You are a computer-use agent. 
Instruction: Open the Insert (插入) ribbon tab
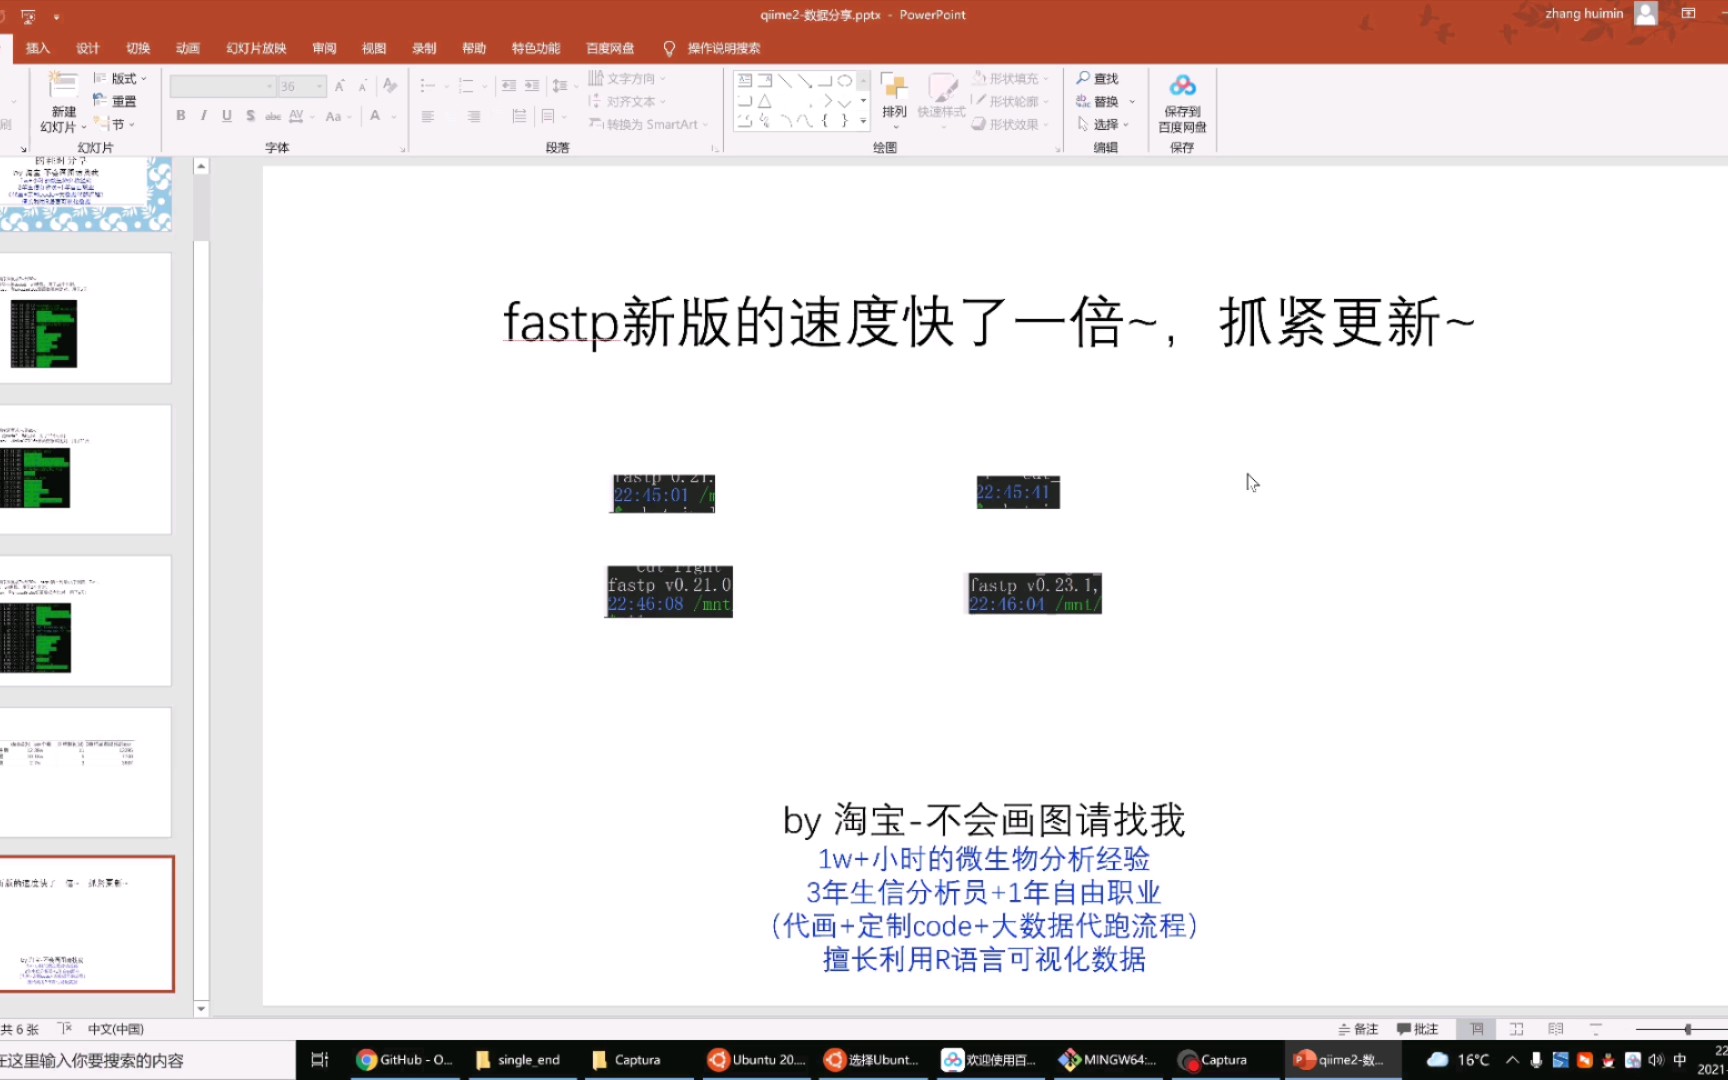[x=38, y=48]
